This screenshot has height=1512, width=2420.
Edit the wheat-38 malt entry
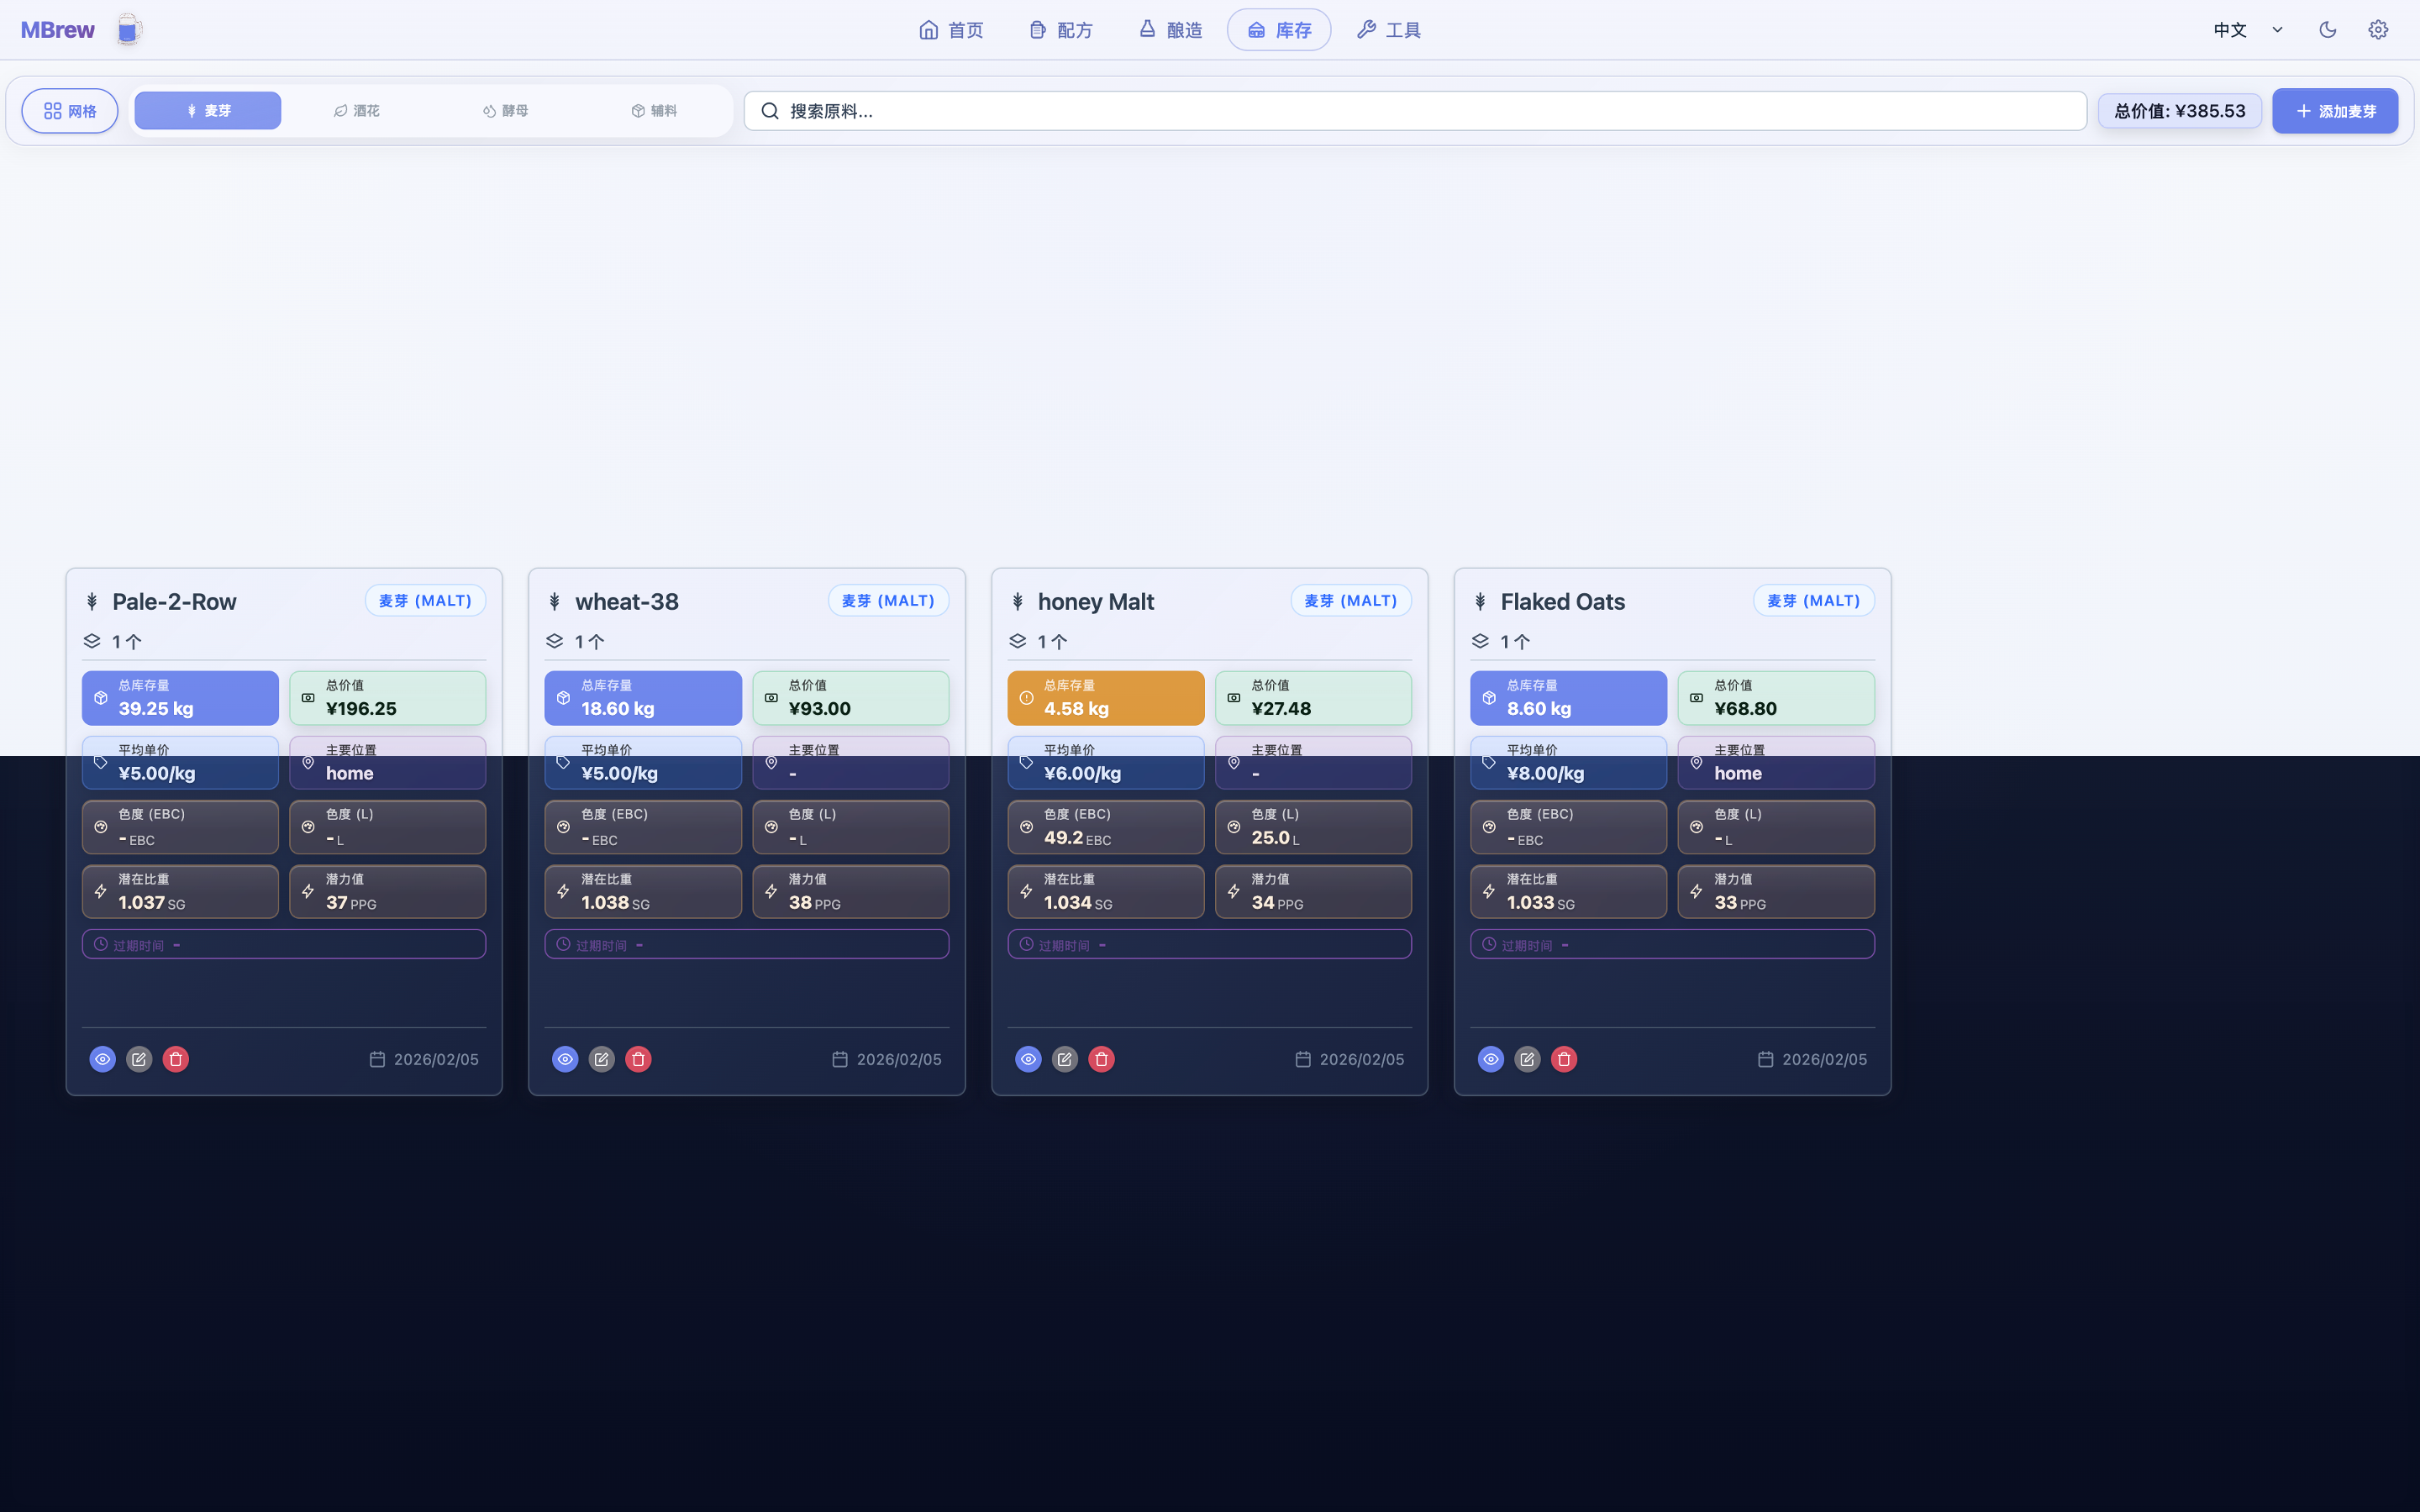(x=601, y=1059)
